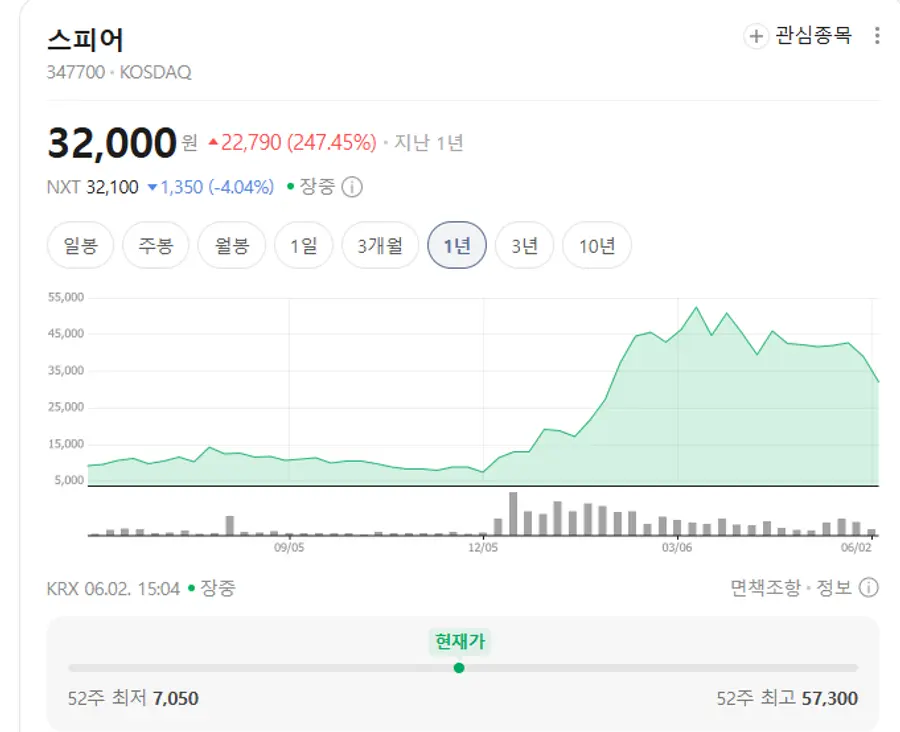Select the 일봉 daily candle tab
This screenshot has width=900, height=732.
[80, 245]
